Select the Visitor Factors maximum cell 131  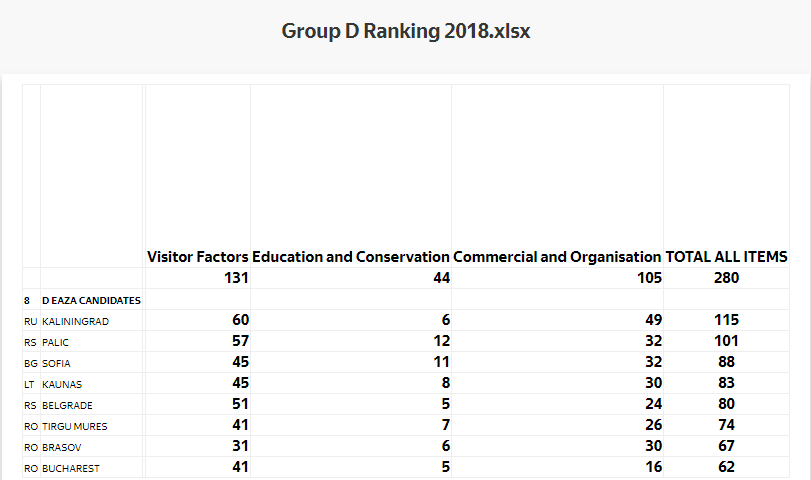coord(234,278)
